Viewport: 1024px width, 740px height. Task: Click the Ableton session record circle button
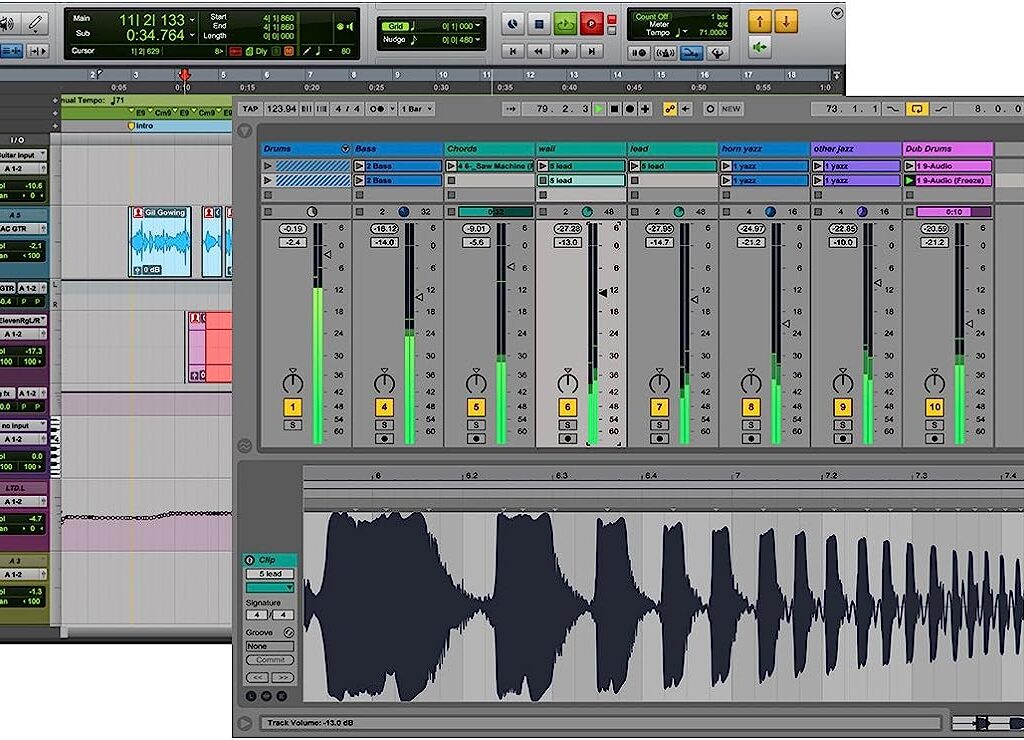tap(711, 109)
